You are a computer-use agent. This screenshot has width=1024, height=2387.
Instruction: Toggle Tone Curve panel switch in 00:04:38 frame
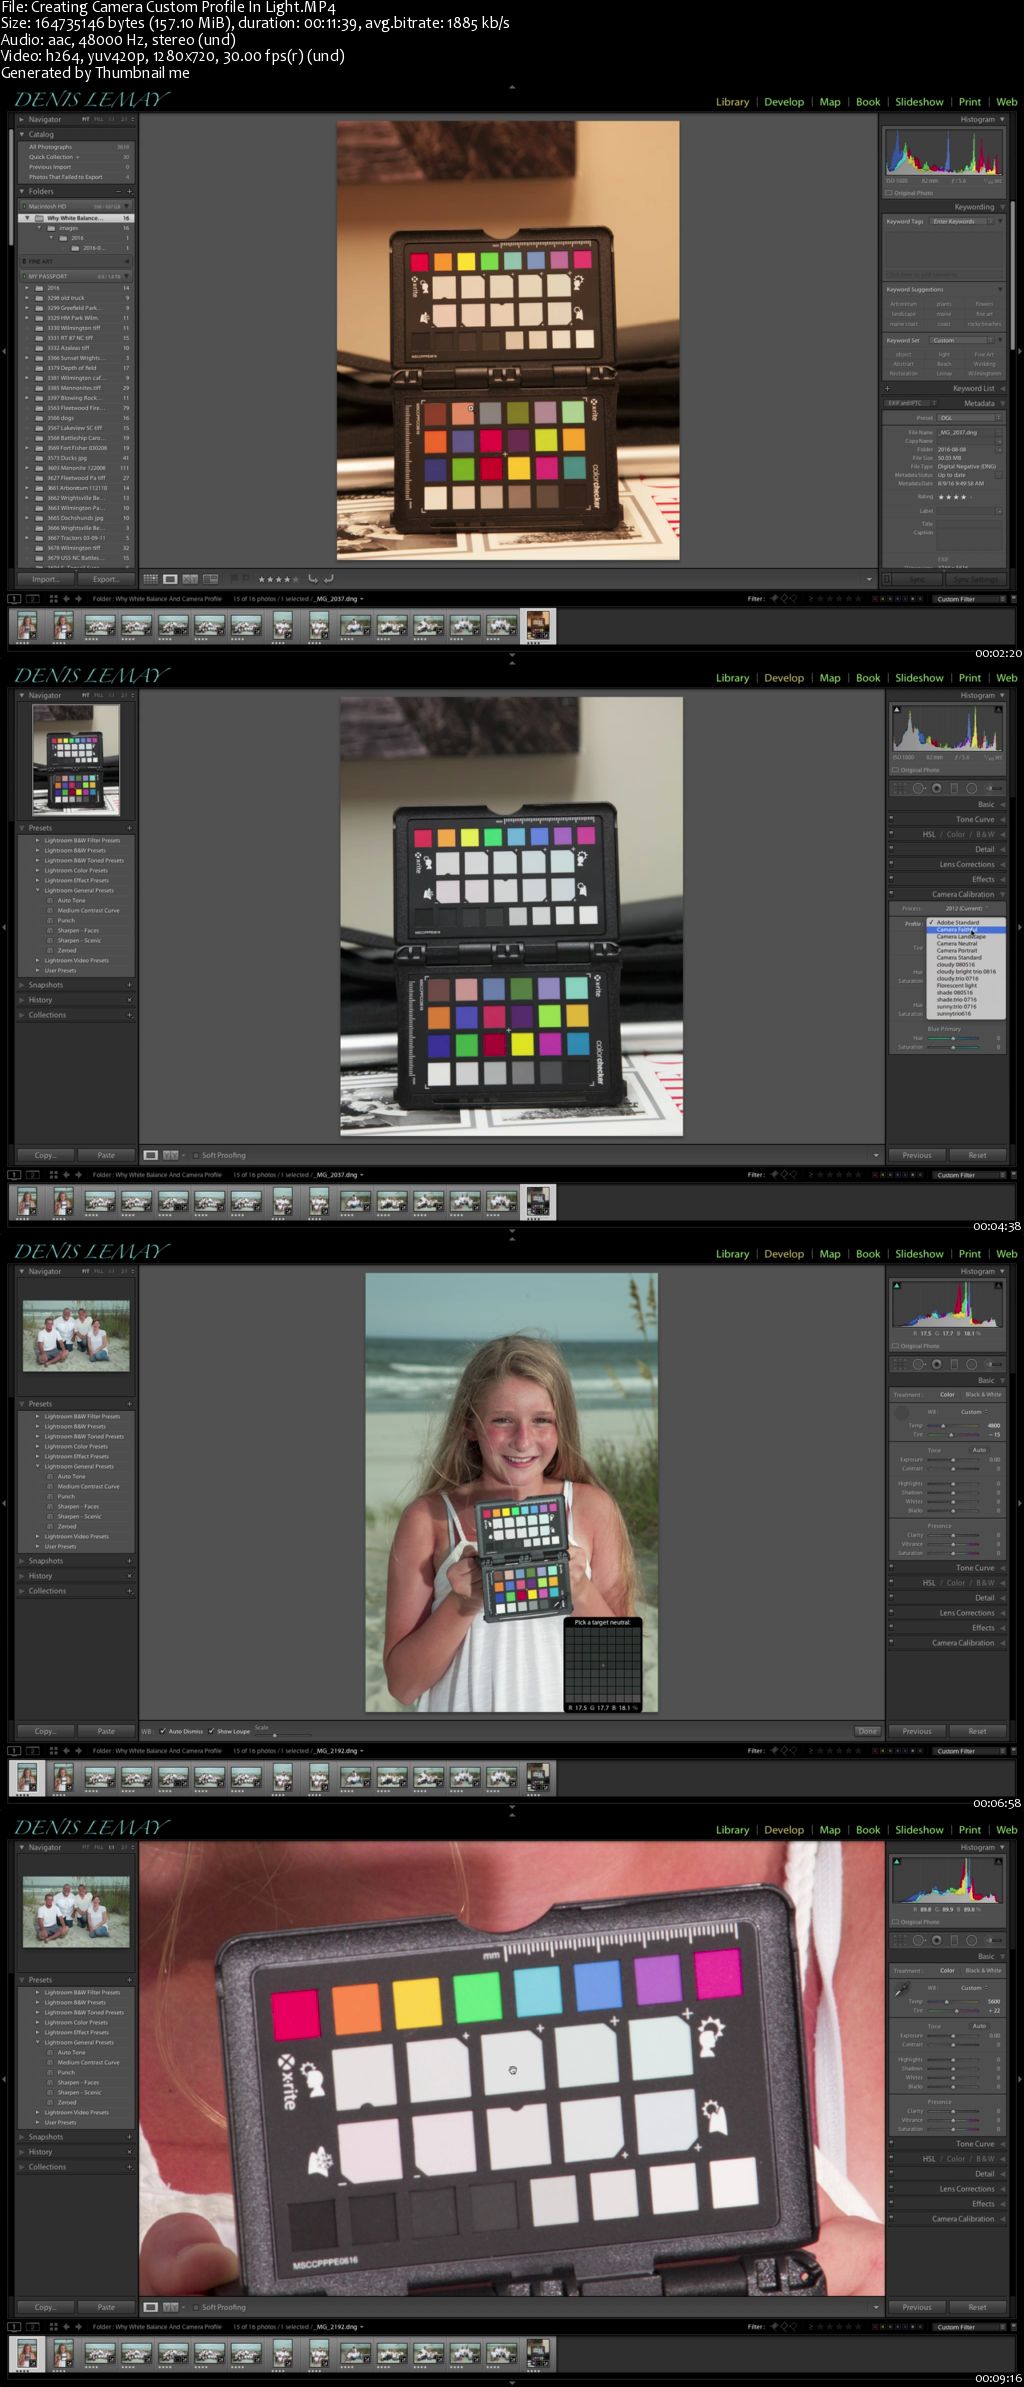(891, 819)
